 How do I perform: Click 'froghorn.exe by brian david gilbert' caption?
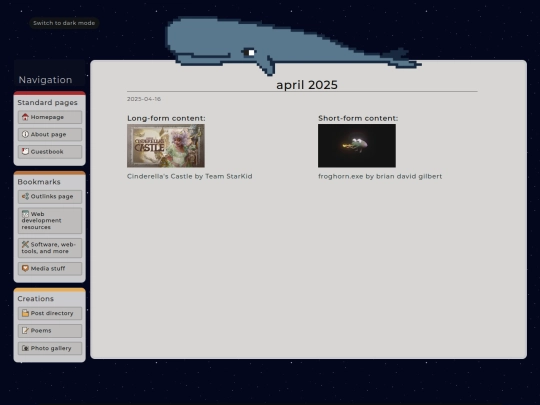(x=380, y=176)
